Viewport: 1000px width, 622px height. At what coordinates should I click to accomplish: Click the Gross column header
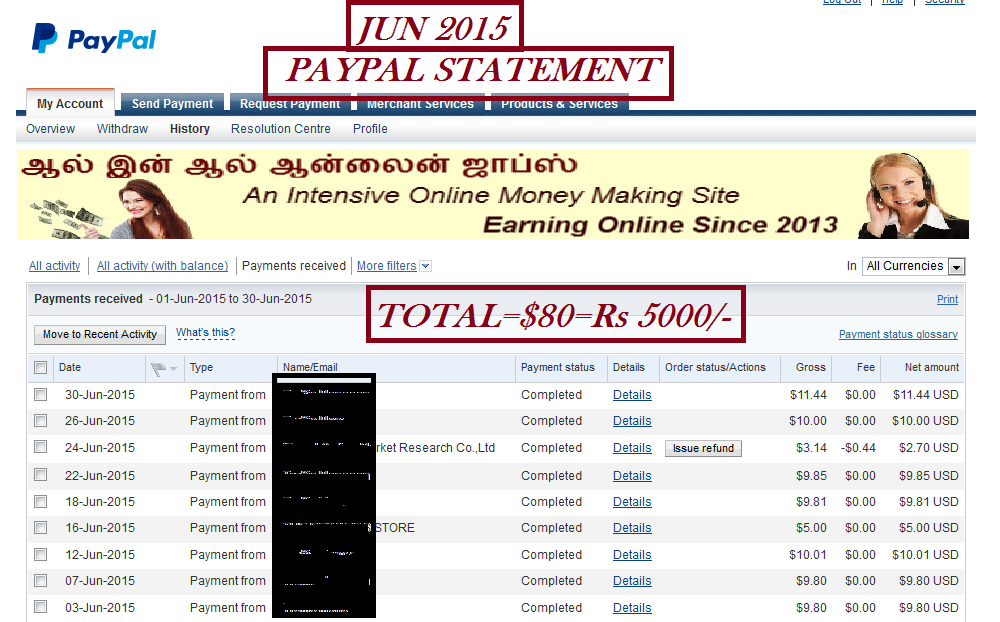(x=811, y=367)
